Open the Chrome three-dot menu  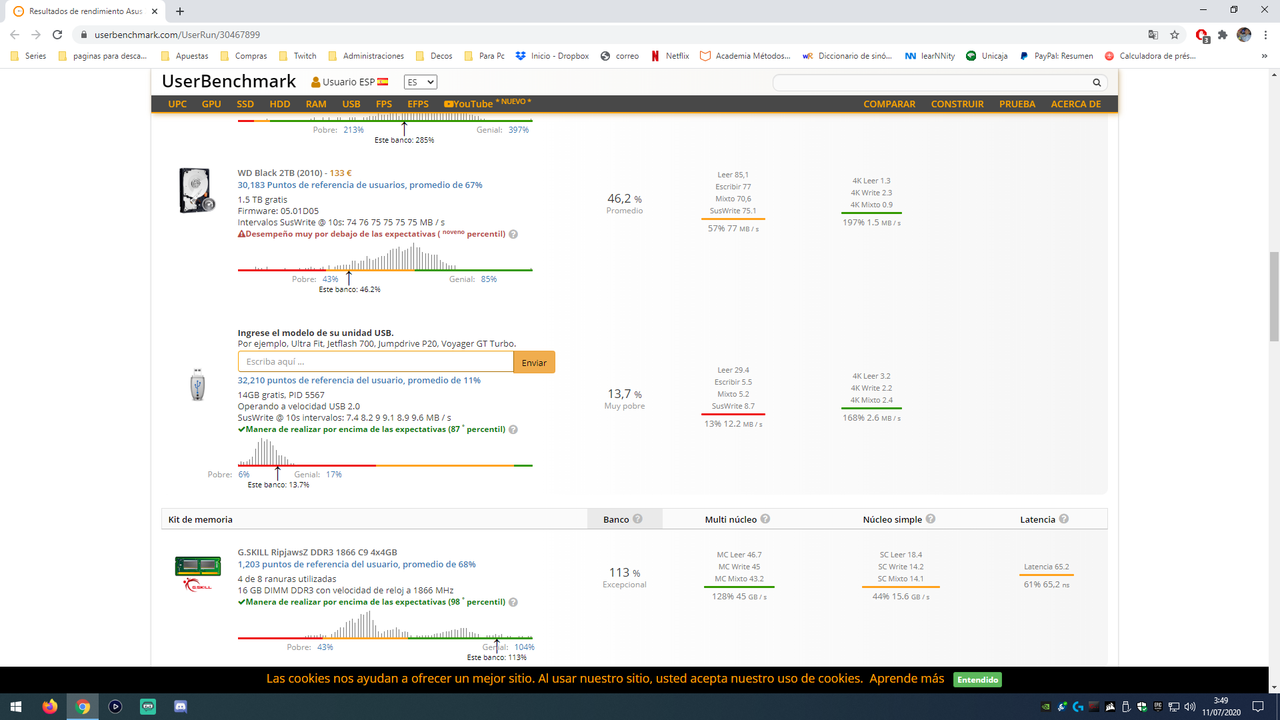tap(1264, 34)
